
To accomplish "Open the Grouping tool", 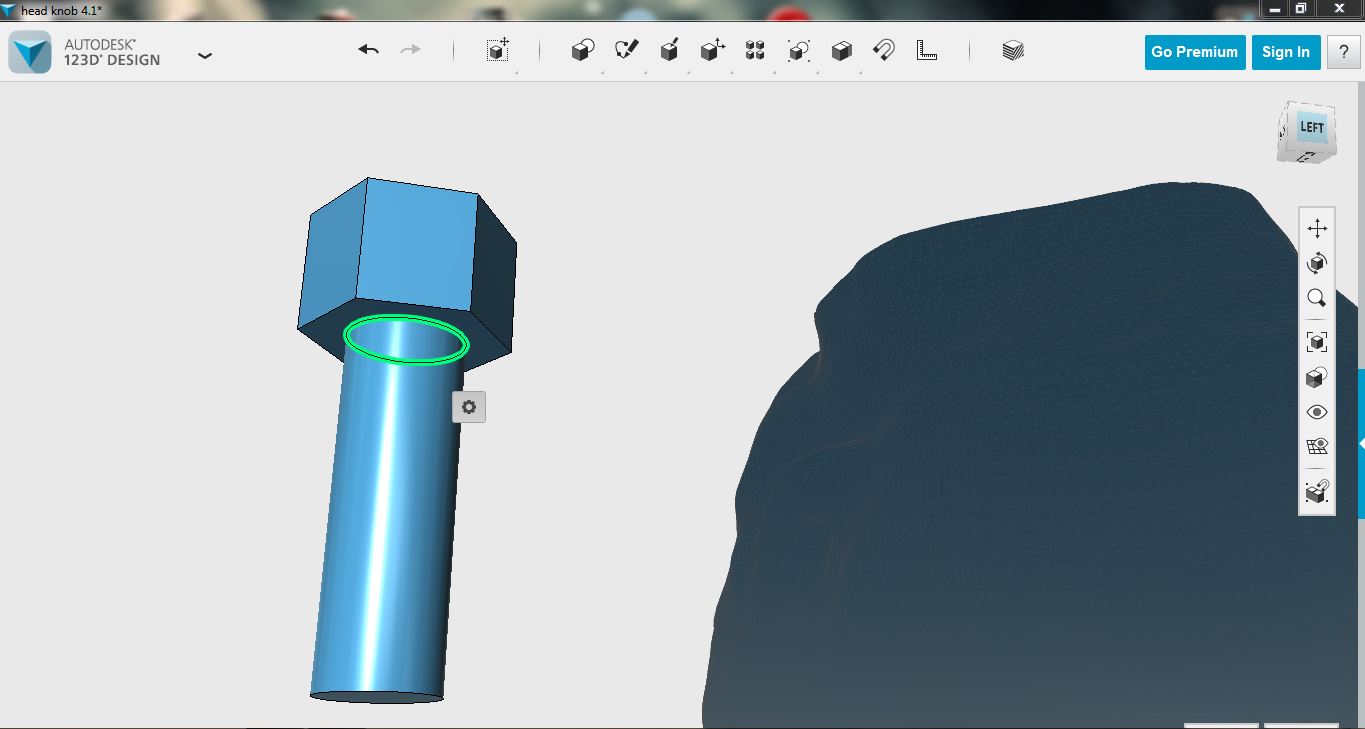I will (798, 51).
